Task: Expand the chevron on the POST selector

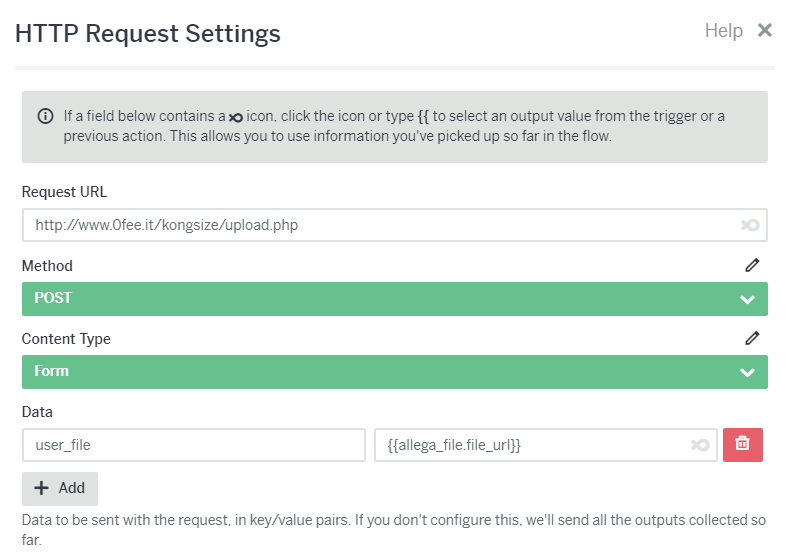Action: [747, 300]
